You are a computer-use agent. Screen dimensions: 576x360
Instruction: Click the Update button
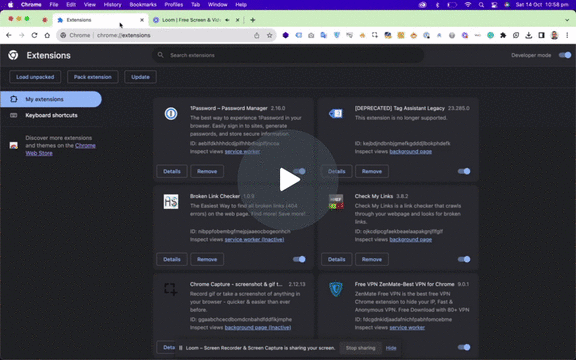pos(140,77)
